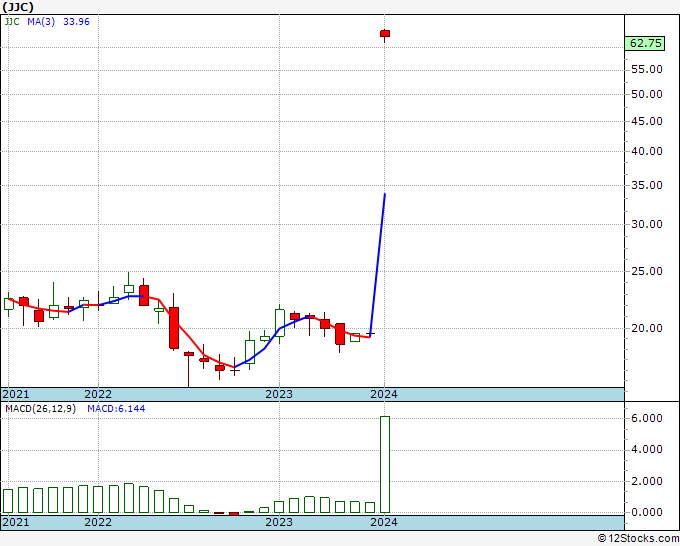Image resolution: width=680 pixels, height=546 pixels.
Task: Click 2023 on the MACD timeline
Action: pos(279,522)
